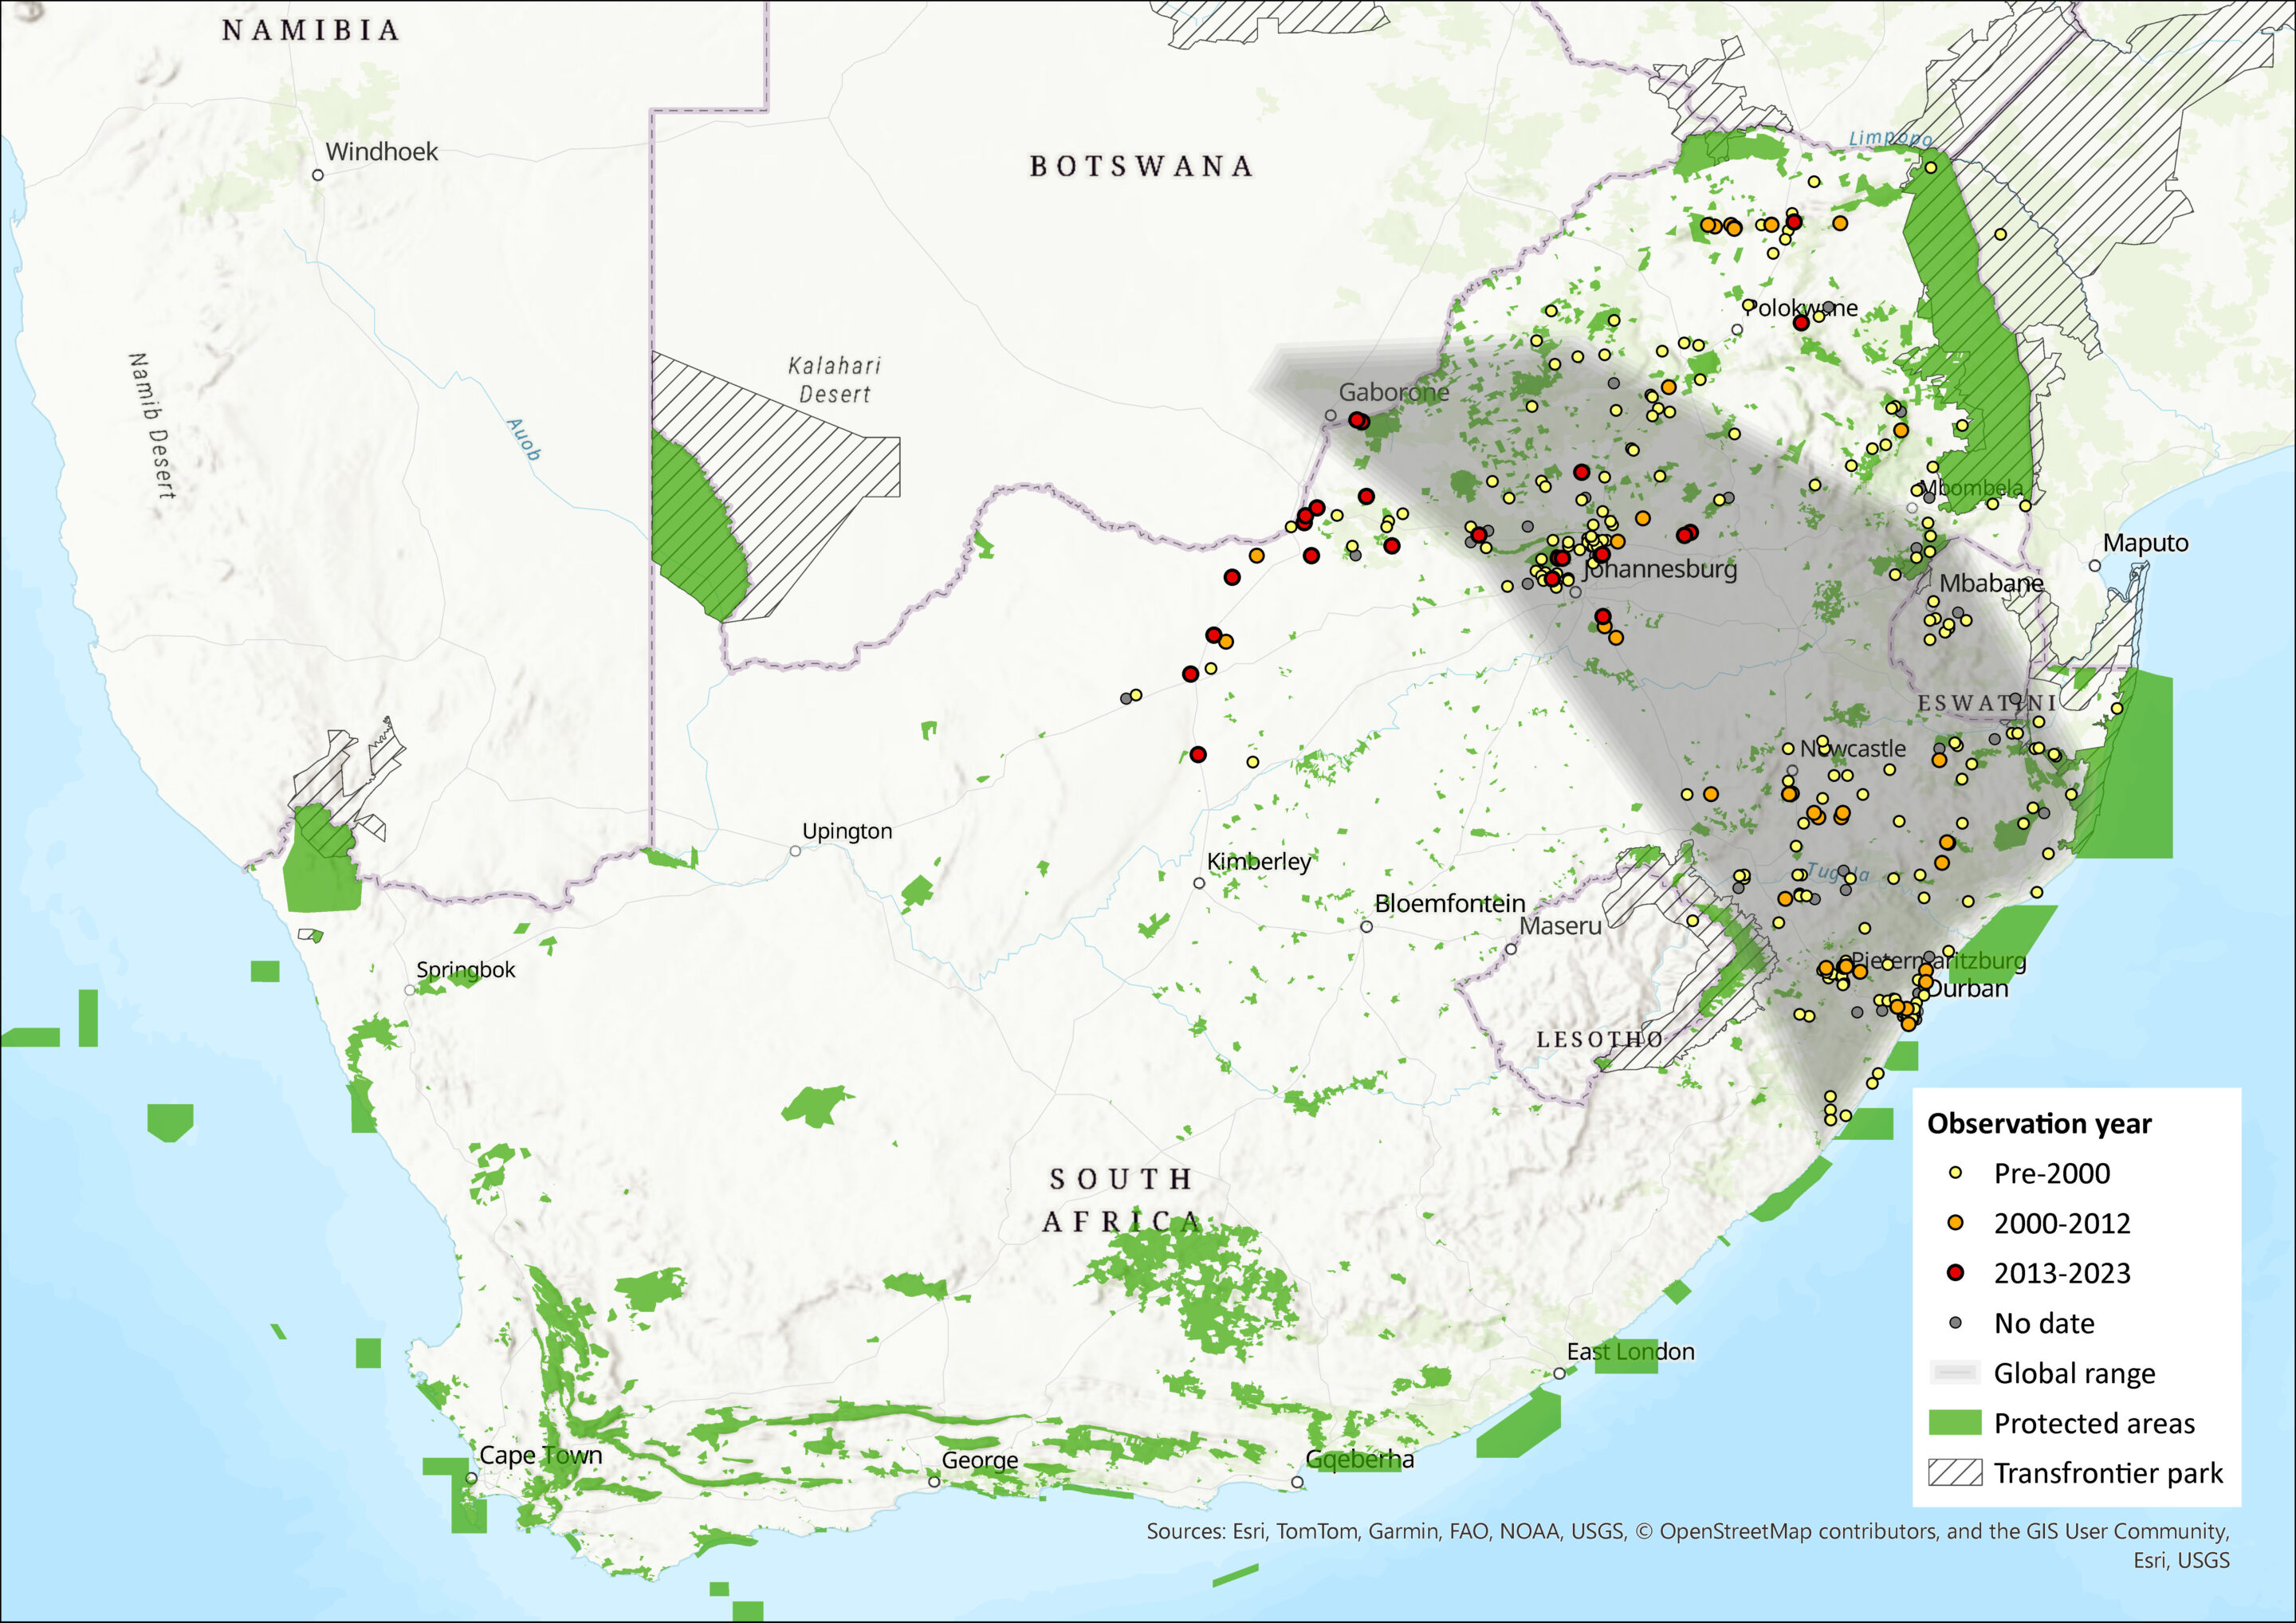Viewport: 2296px width, 1623px height.
Task: Click the 2013-2023 red legend dot
Action: click(1956, 1273)
